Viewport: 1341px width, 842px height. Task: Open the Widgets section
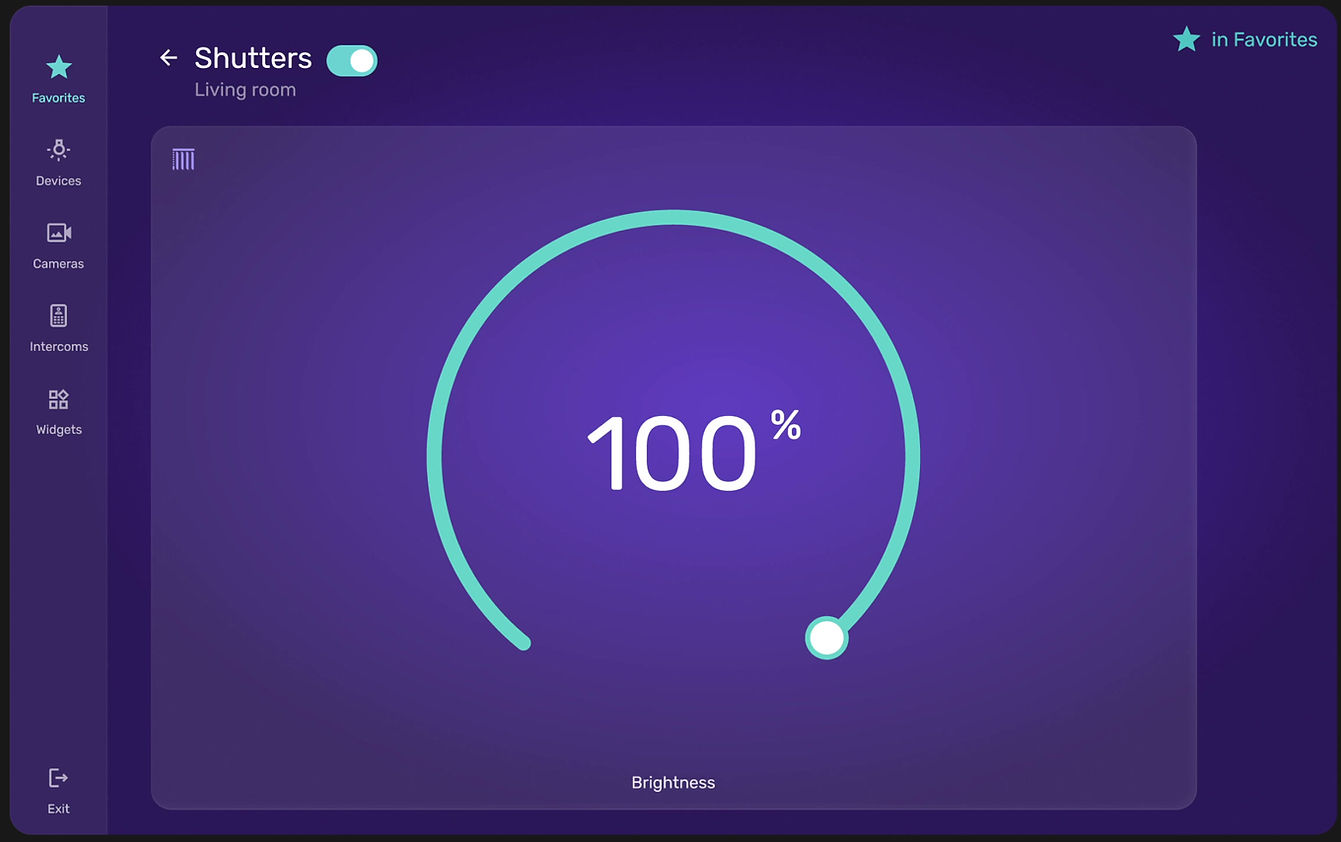coord(58,412)
